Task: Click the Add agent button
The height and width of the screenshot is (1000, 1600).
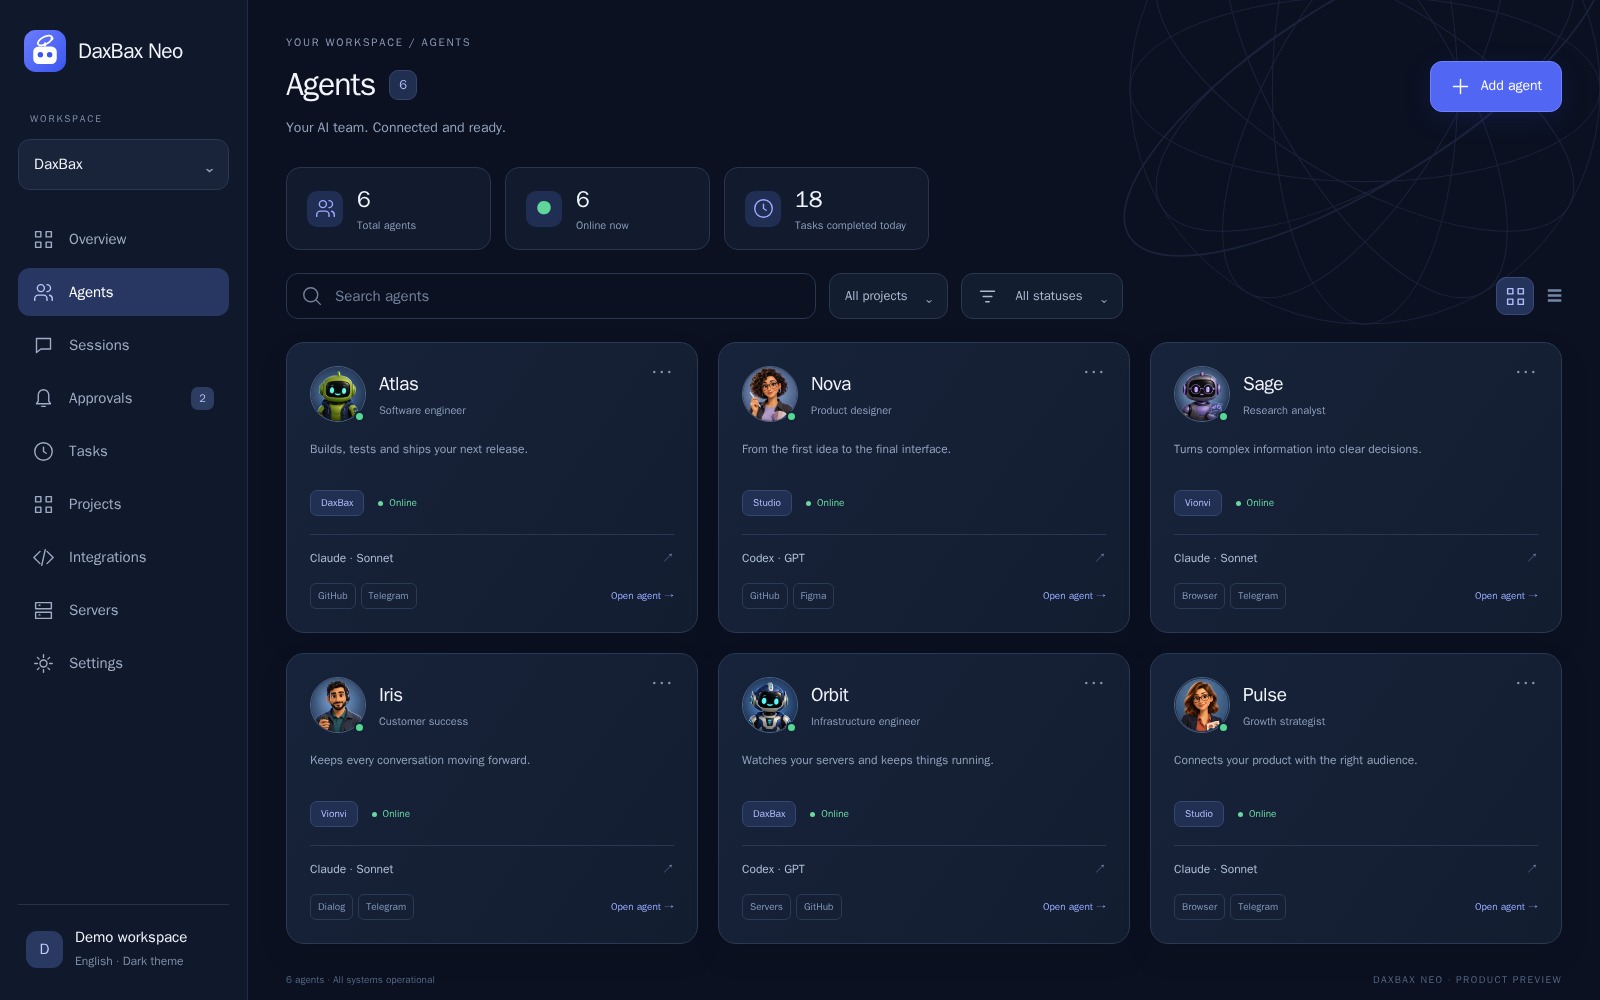Action: click(1496, 86)
